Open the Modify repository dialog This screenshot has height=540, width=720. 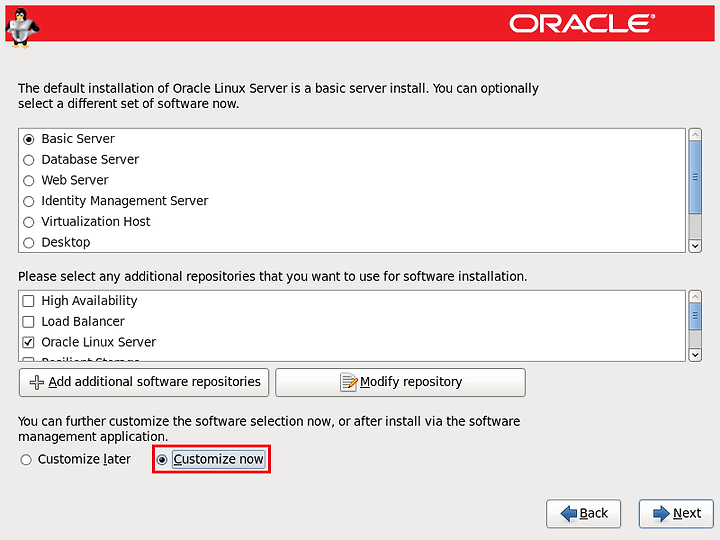[400, 382]
